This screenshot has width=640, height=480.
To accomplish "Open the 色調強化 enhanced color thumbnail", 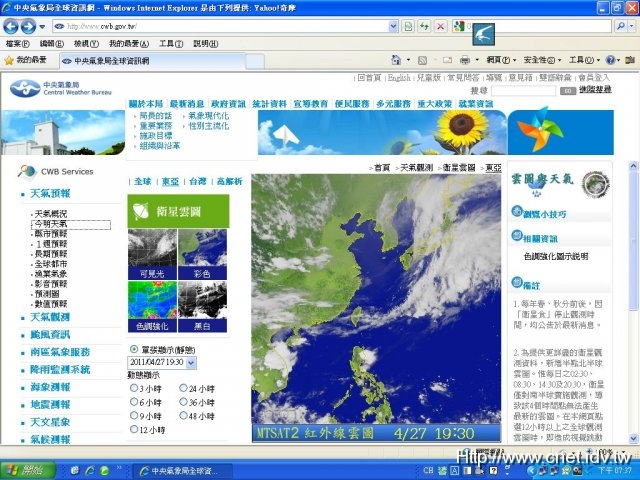I will [152, 305].
